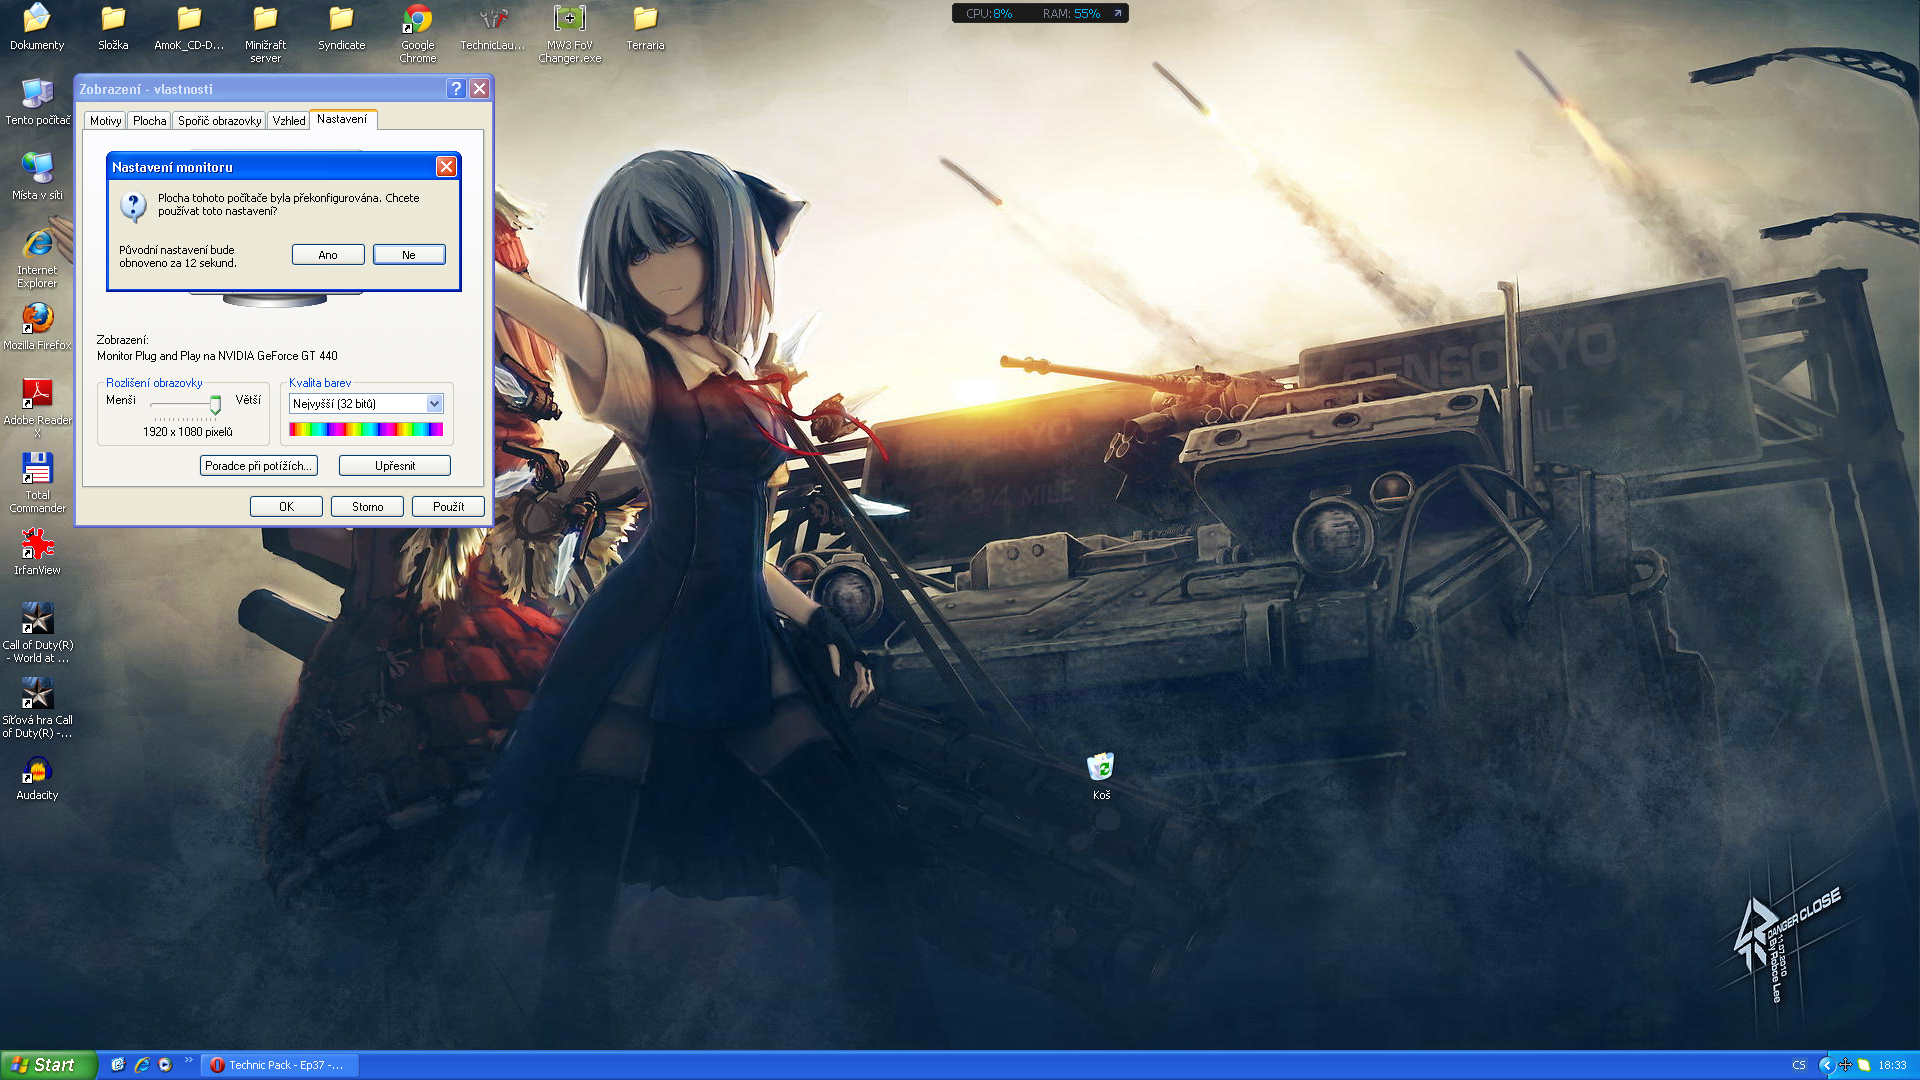Open the Adobe Reader desktop icon
Image resolution: width=1920 pixels, height=1080 pixels.
[37, 395]
